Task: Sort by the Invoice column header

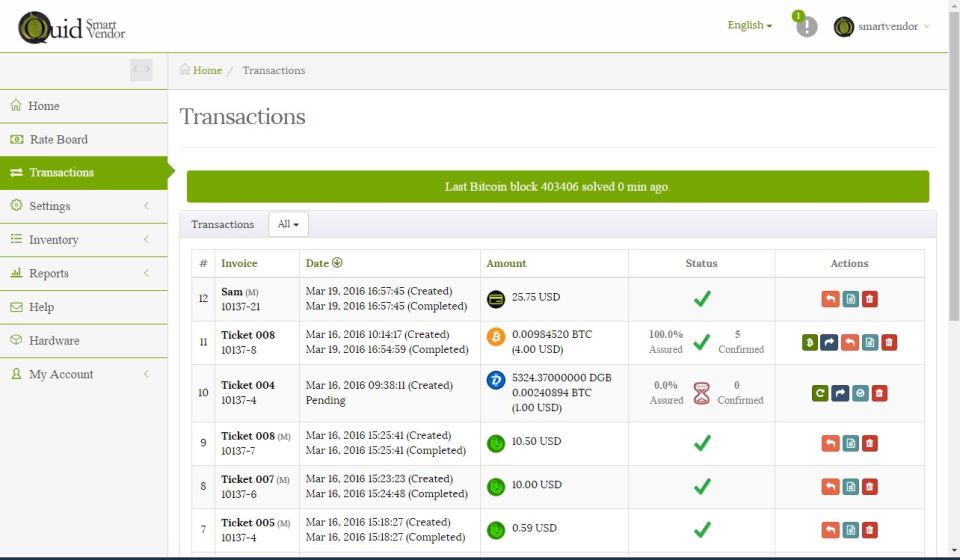Action: [x=239, y=263]
